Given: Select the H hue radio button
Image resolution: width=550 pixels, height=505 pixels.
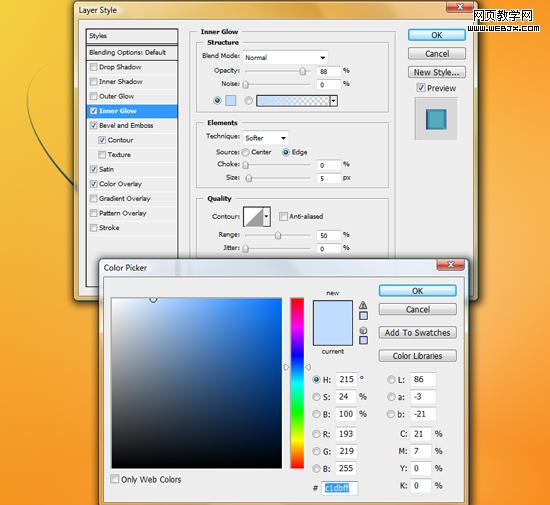Looking at the screenshot, I should [316, 379].
